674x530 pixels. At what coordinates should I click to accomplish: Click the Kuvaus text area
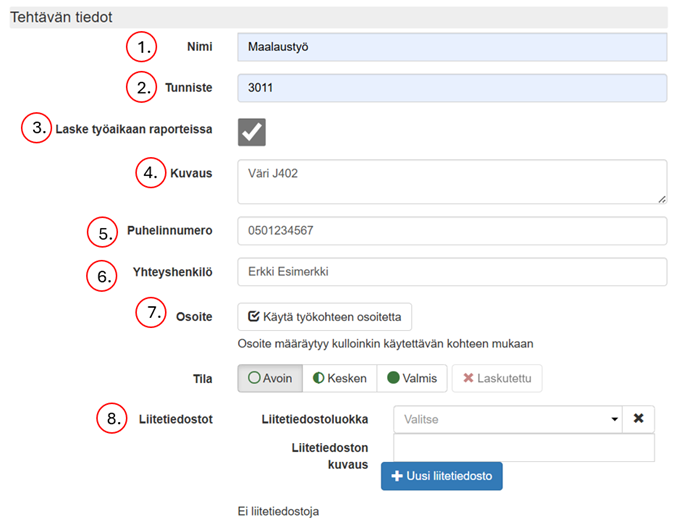[451, 182]
